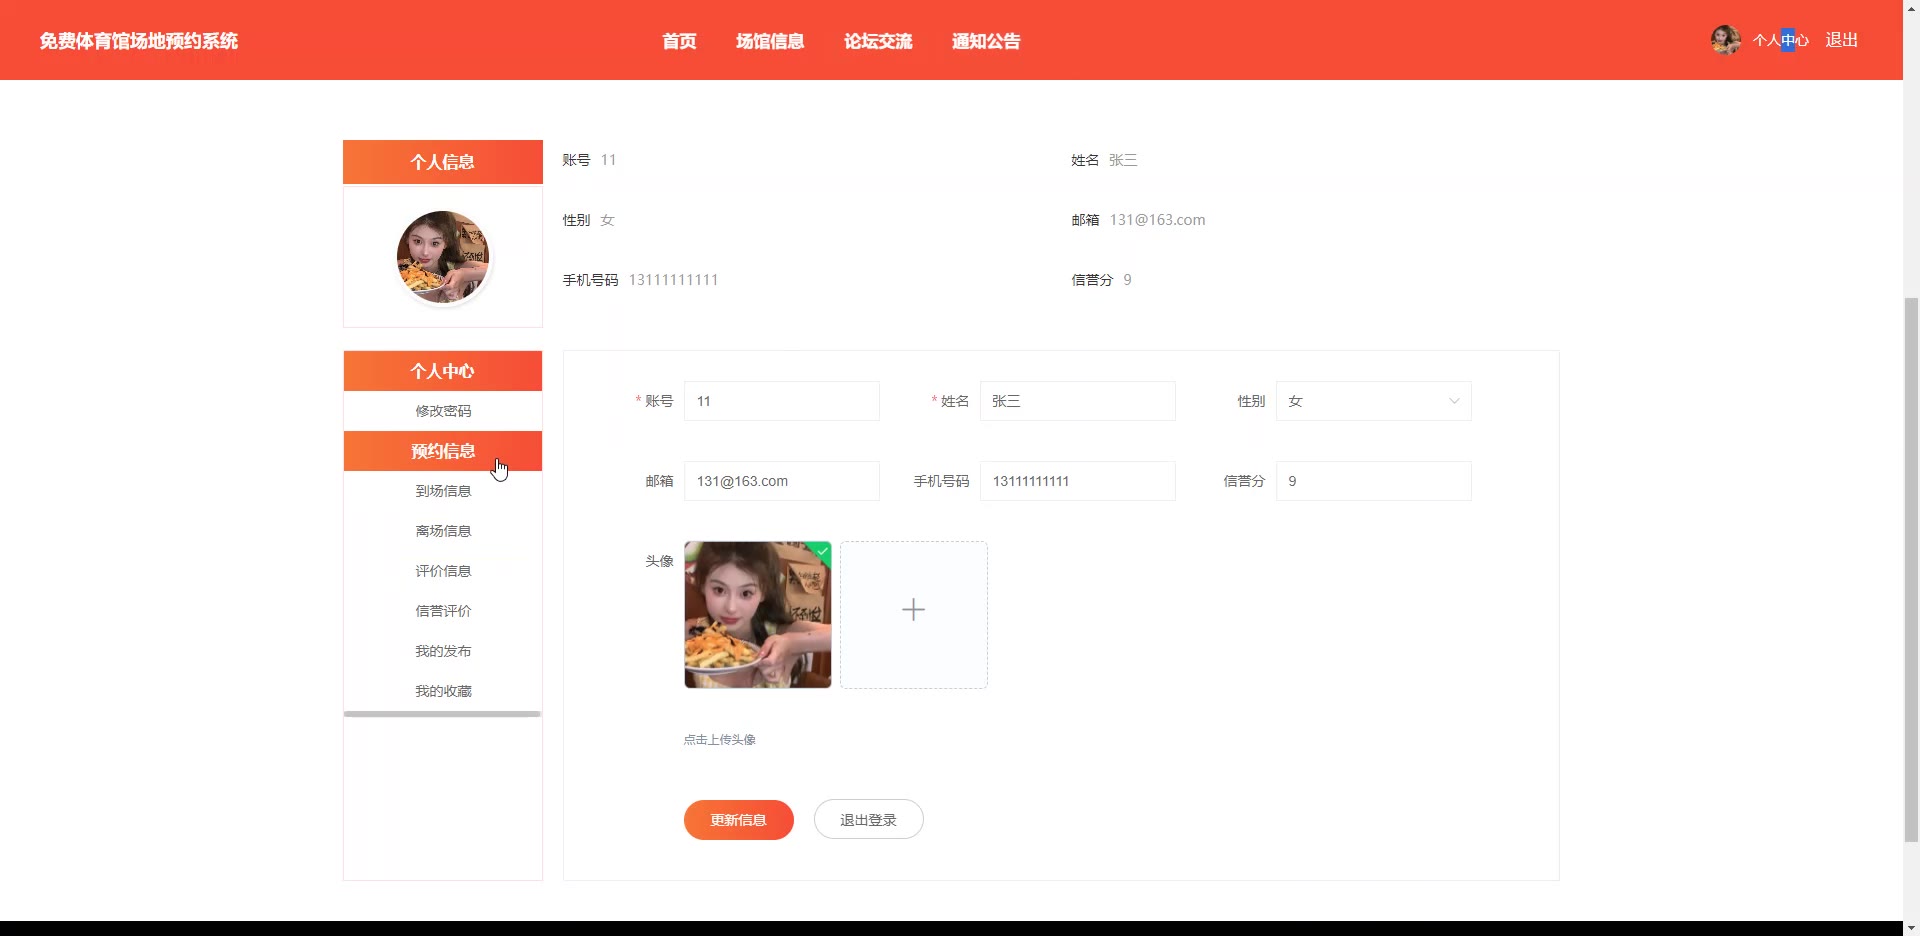Open the 首页 nav item
Screen dimensions: 1920x936
679,41
